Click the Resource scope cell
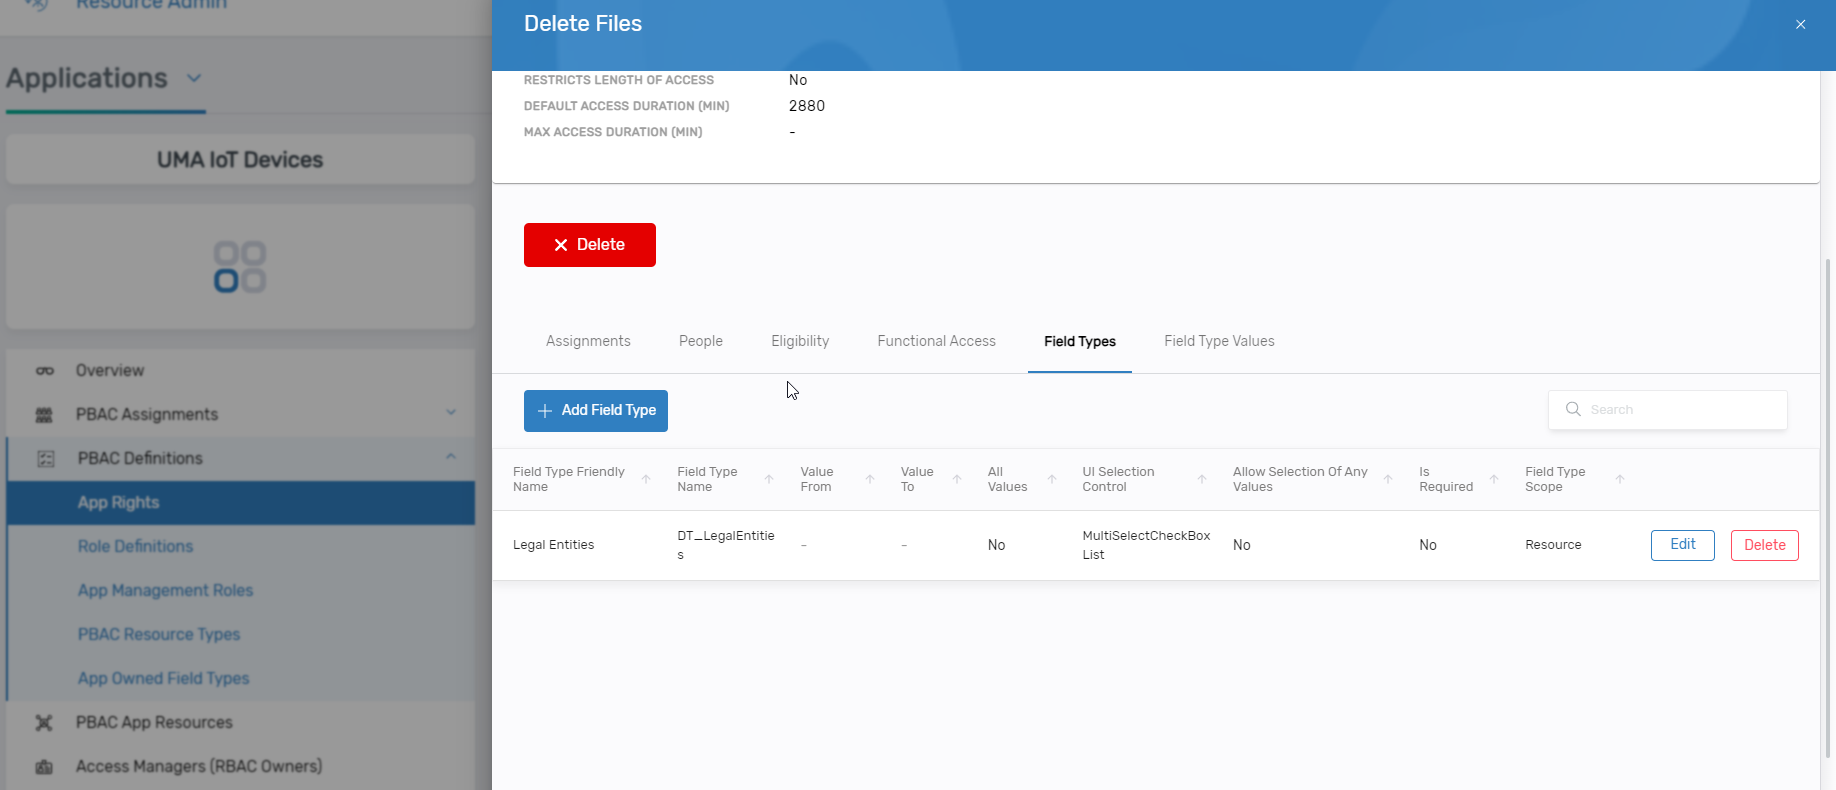Viewport: 1836px width, 790px height. coord(1553,545)
